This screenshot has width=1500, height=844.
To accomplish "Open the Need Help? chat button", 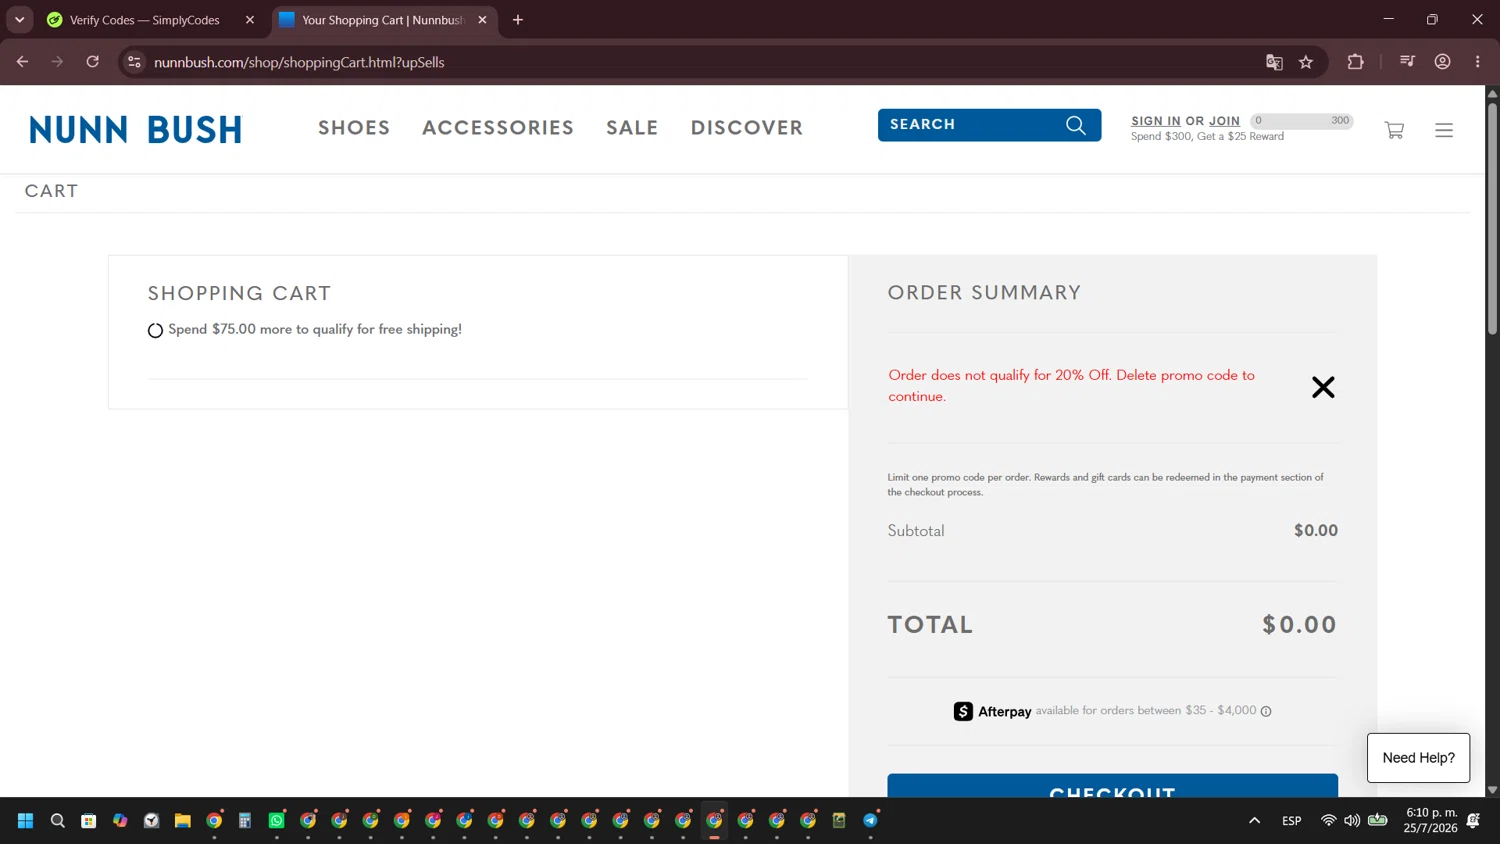I will pyautogui.click(x=1418, y=758).
